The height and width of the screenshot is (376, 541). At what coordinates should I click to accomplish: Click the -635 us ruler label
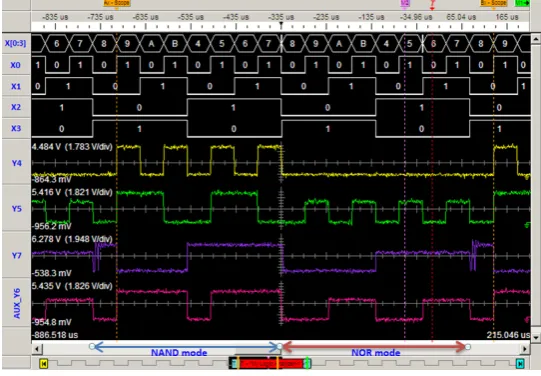click(x=145, y=17)
